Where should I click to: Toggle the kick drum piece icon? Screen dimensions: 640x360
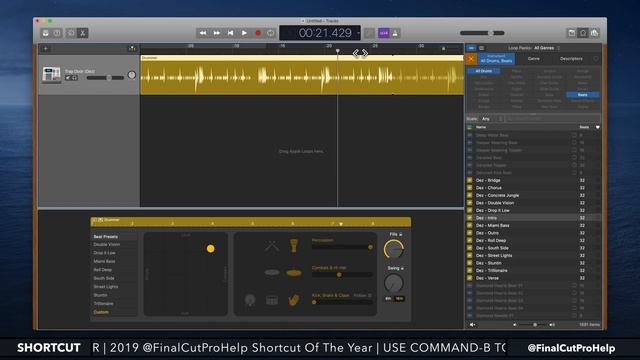point(250,300)
